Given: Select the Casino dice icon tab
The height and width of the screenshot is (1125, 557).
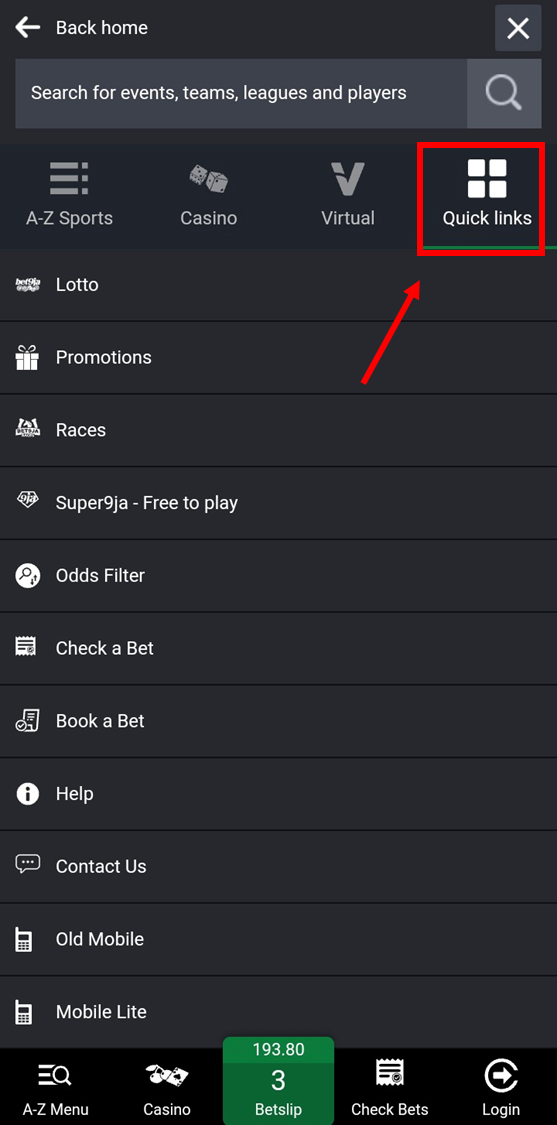Looking at the screenshot, I should (209, 178).
